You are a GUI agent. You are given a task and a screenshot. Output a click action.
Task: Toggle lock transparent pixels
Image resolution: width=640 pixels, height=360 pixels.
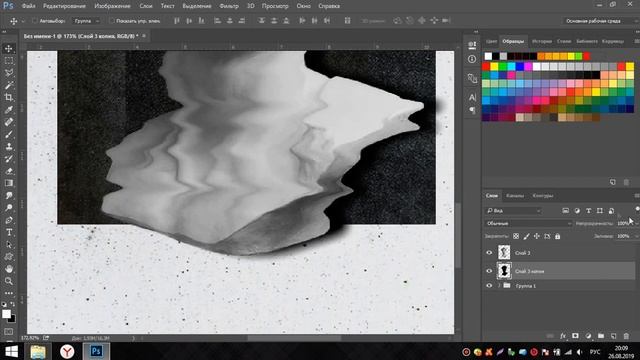tap(516, 236)
